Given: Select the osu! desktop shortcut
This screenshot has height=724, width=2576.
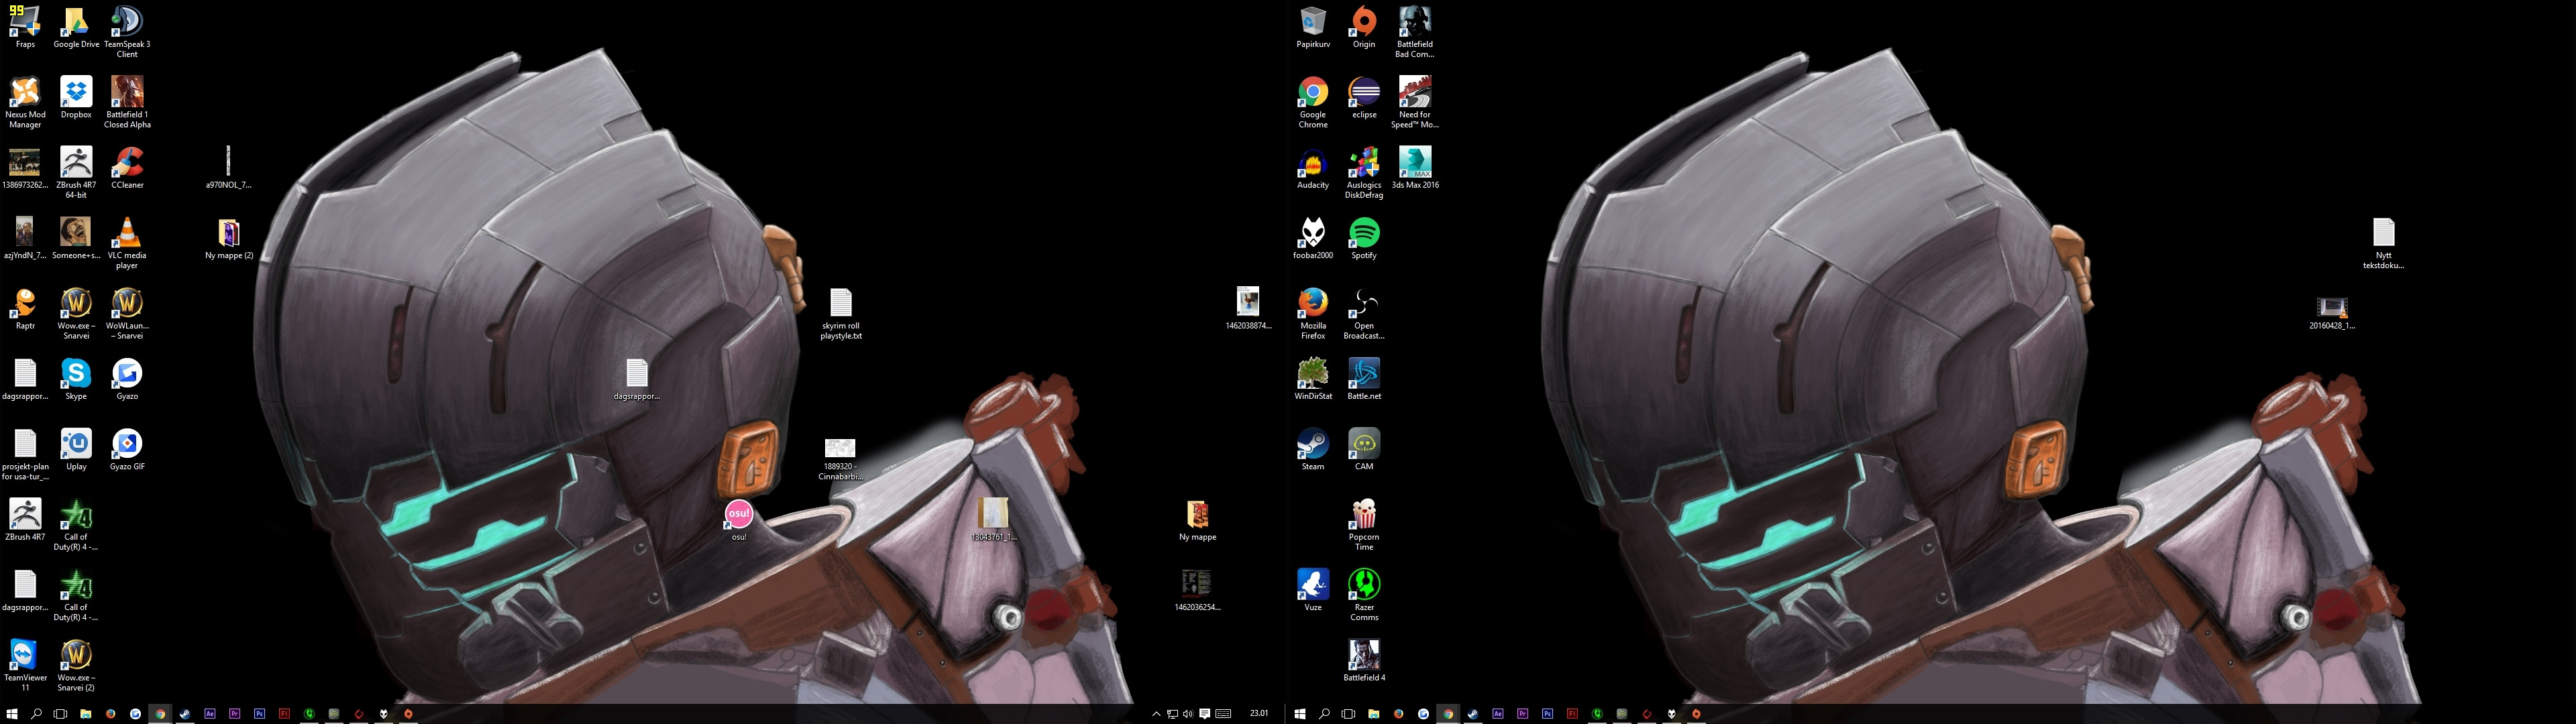Looking at the screenshot, I should tap(739, 520).
